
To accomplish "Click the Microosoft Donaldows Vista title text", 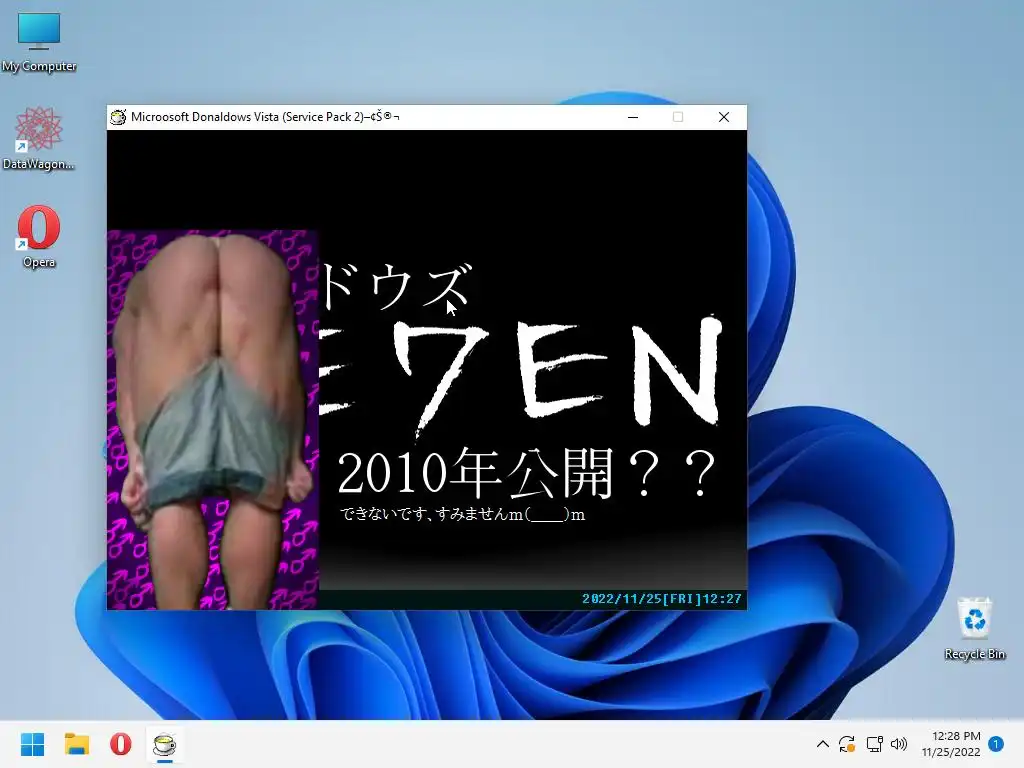I will 265,117.
